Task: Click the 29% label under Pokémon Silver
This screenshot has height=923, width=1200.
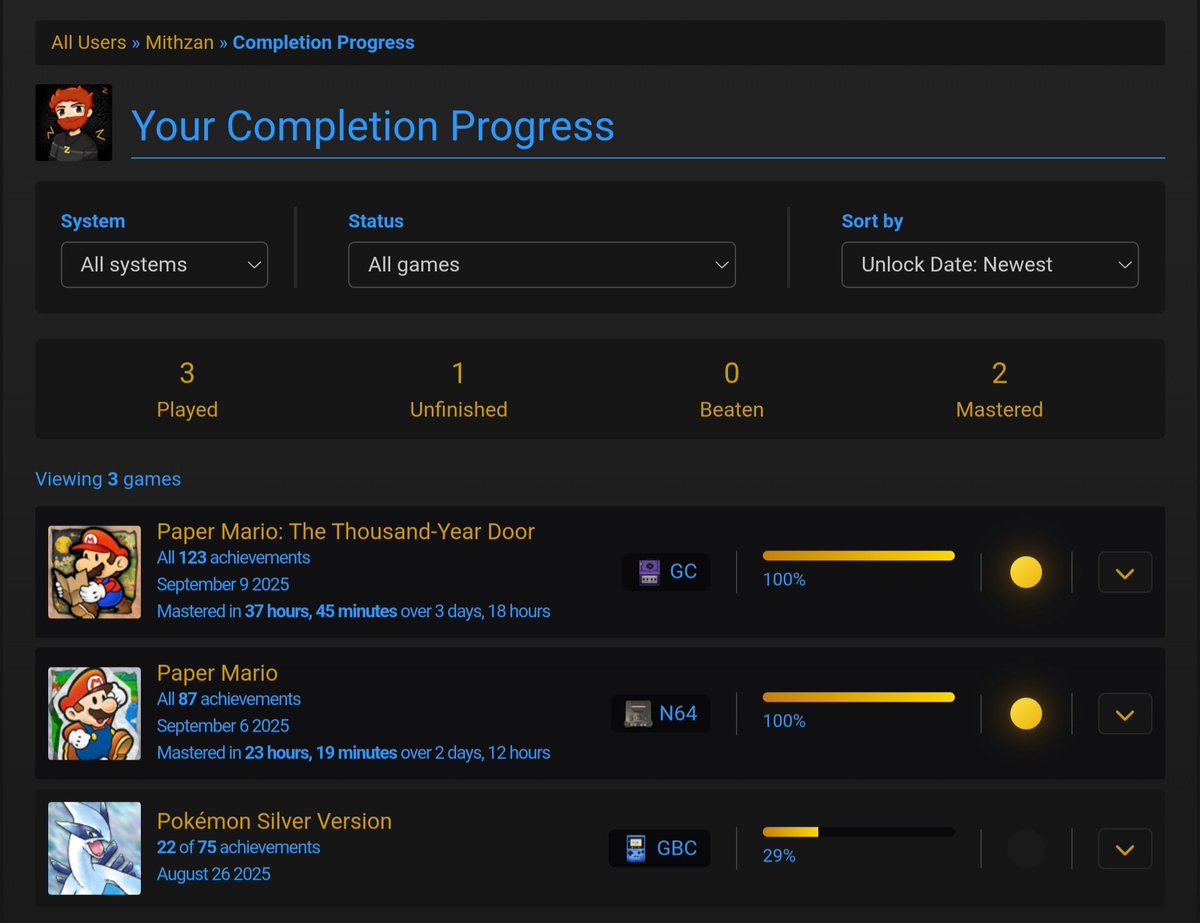Action: pos(779,856)
